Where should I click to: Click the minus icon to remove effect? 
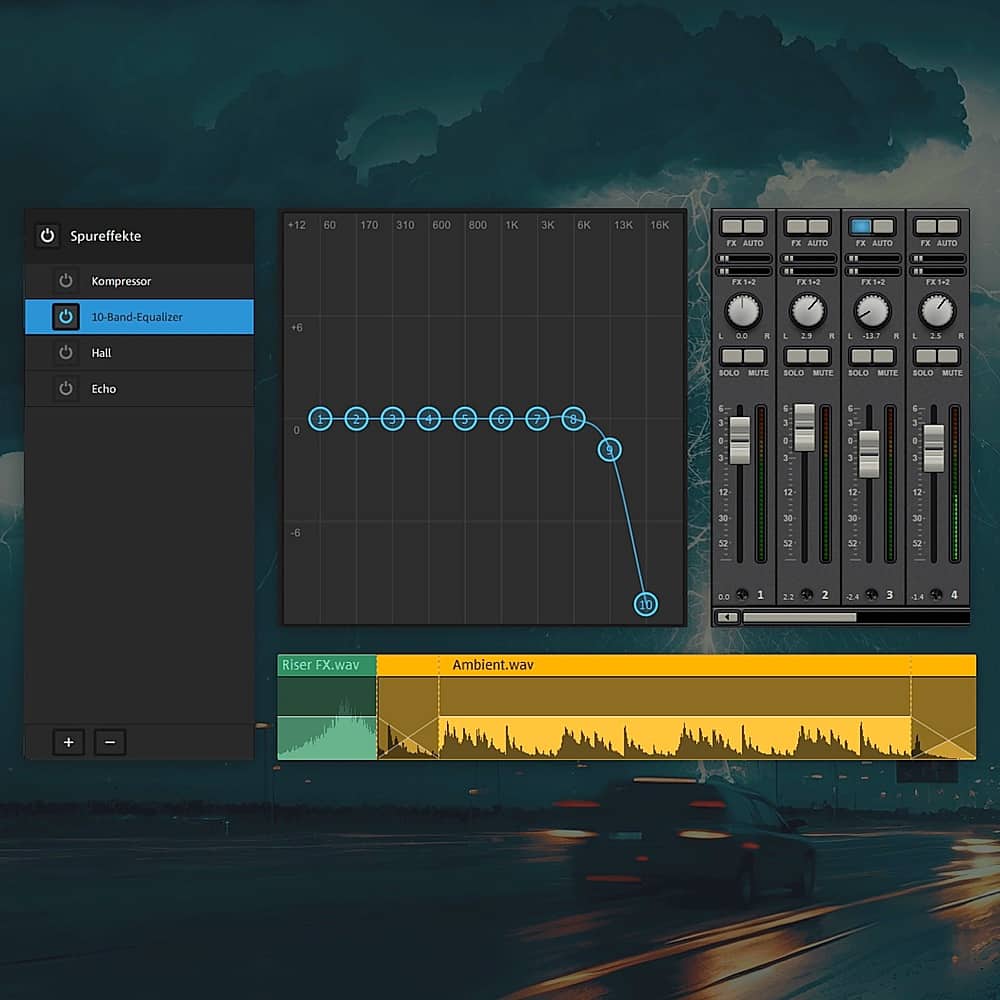tap(110, 742)
